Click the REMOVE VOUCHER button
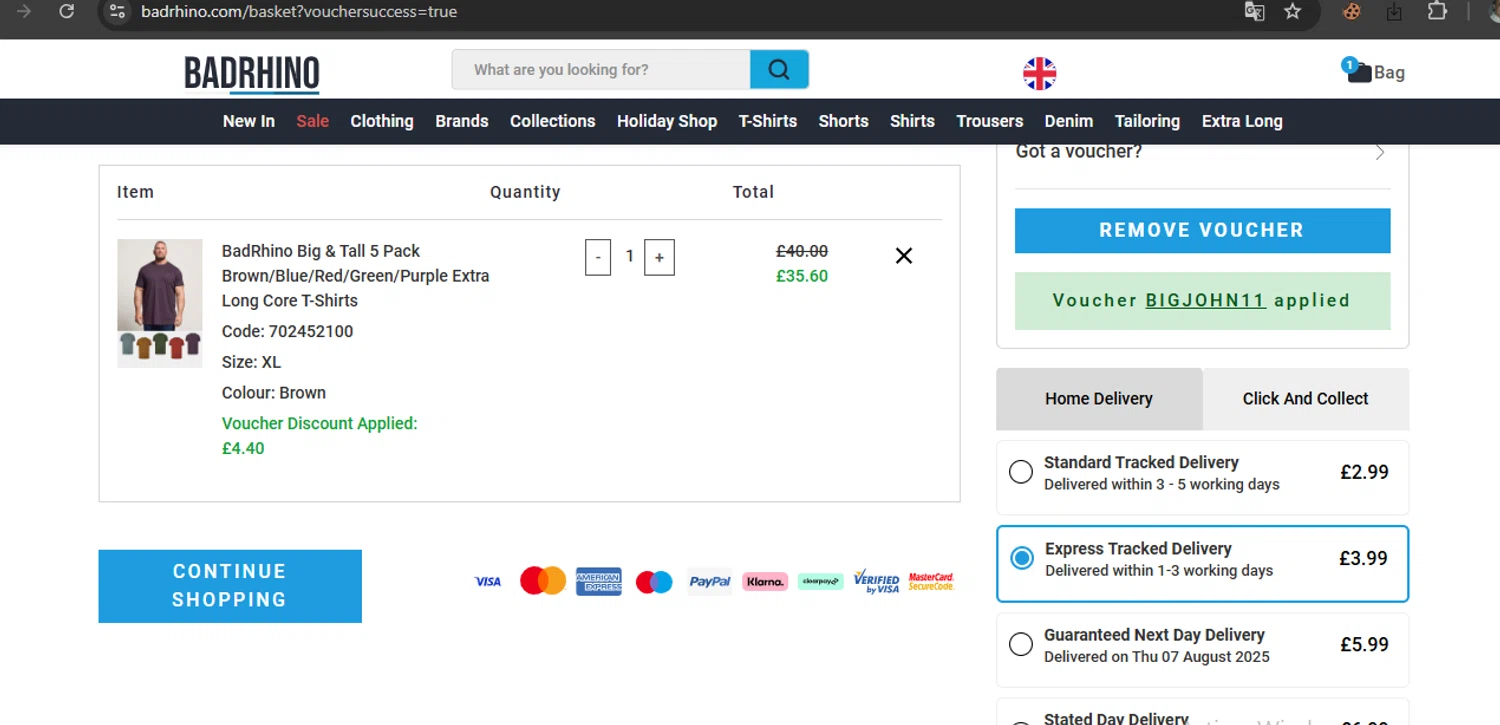 [1202, 230]
